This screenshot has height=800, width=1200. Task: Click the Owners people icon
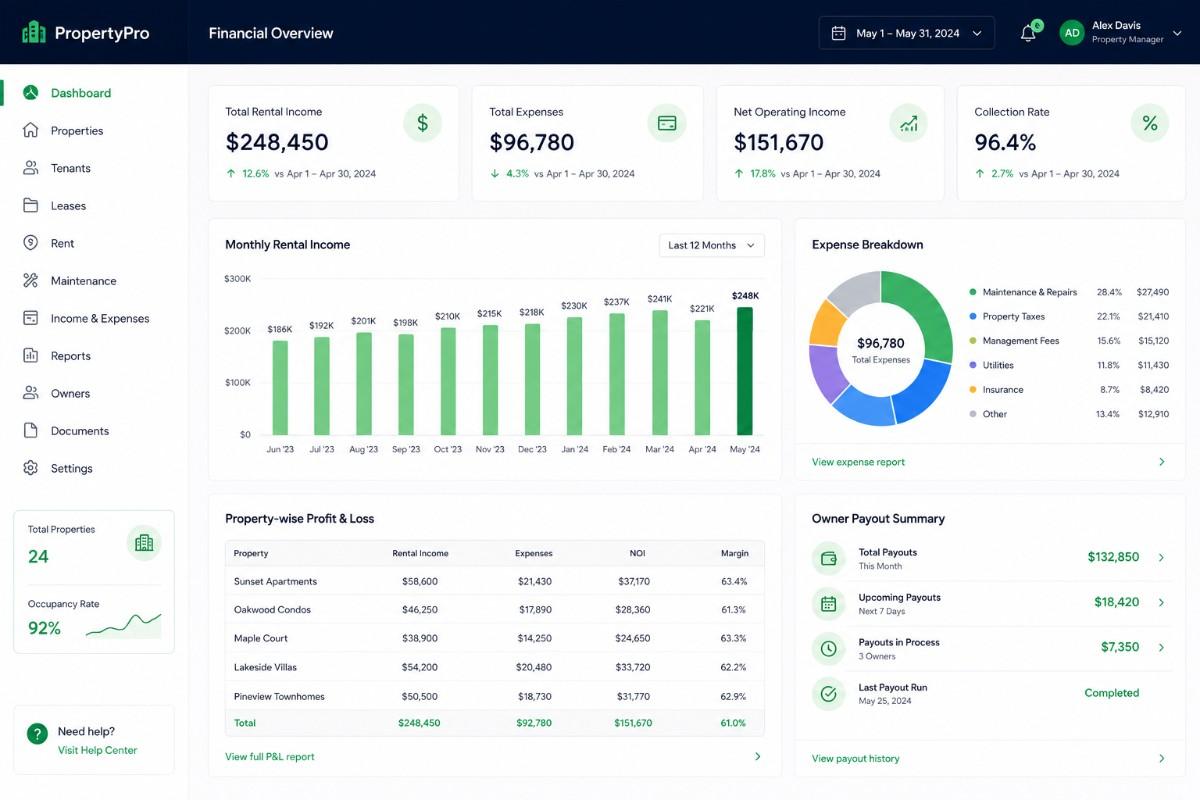pos(31,393)
